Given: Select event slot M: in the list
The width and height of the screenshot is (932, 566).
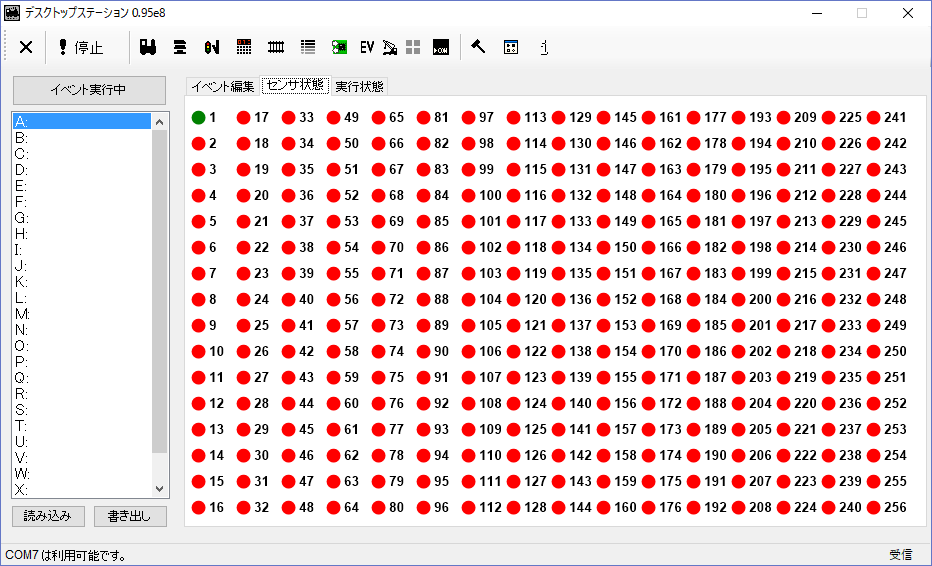Looking at the screenshot, I should click(x=82, y=314).
